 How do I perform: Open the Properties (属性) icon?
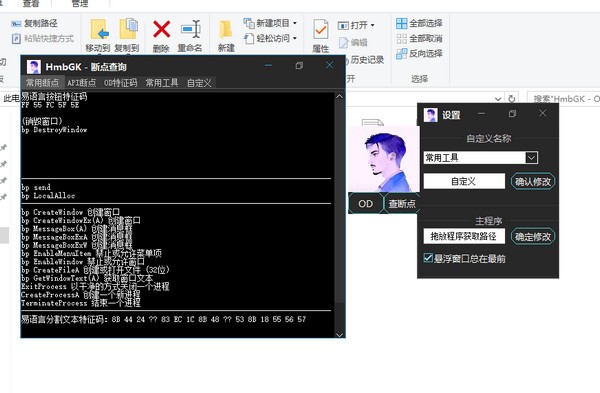tap(321, 29)
